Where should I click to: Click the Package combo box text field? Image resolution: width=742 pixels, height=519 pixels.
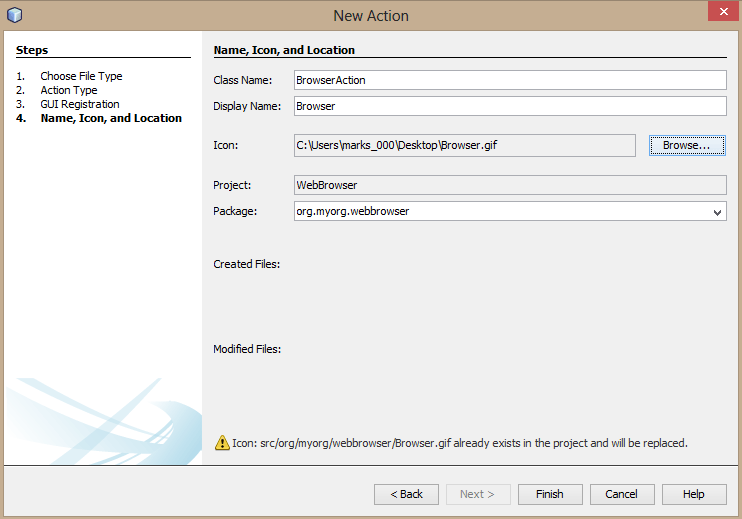coord(500,212)
